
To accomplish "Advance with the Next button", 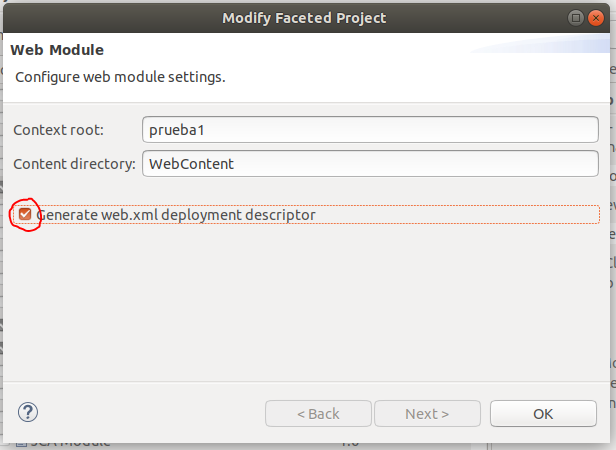I will point(427,413).
